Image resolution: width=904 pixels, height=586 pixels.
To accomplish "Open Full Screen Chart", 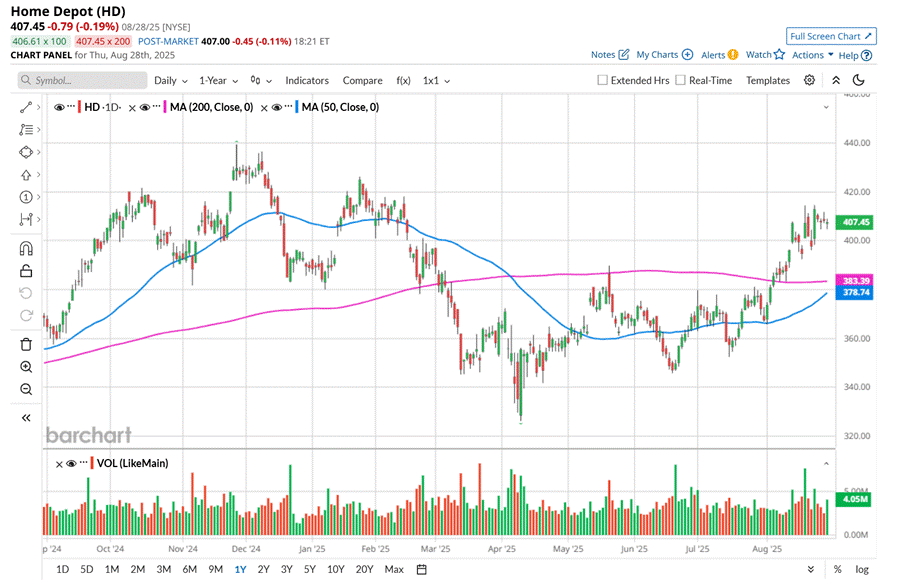I will (831, 36).
